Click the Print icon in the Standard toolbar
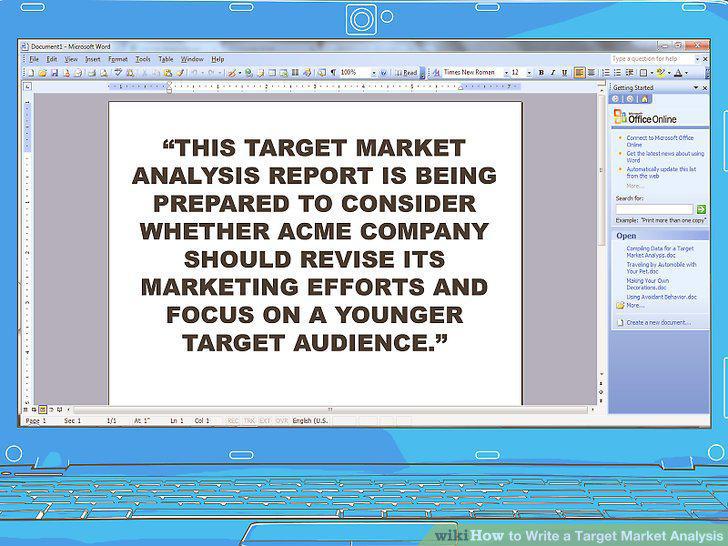This screenshot has width=728, height=546. pyautogui.click(x=91, y=72)
